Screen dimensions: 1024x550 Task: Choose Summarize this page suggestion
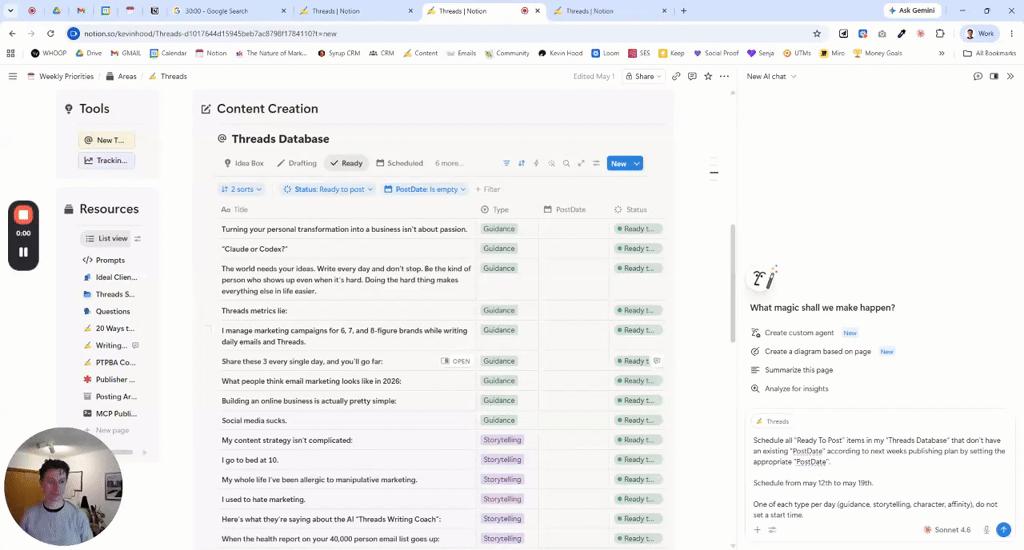tap(792, 370)
